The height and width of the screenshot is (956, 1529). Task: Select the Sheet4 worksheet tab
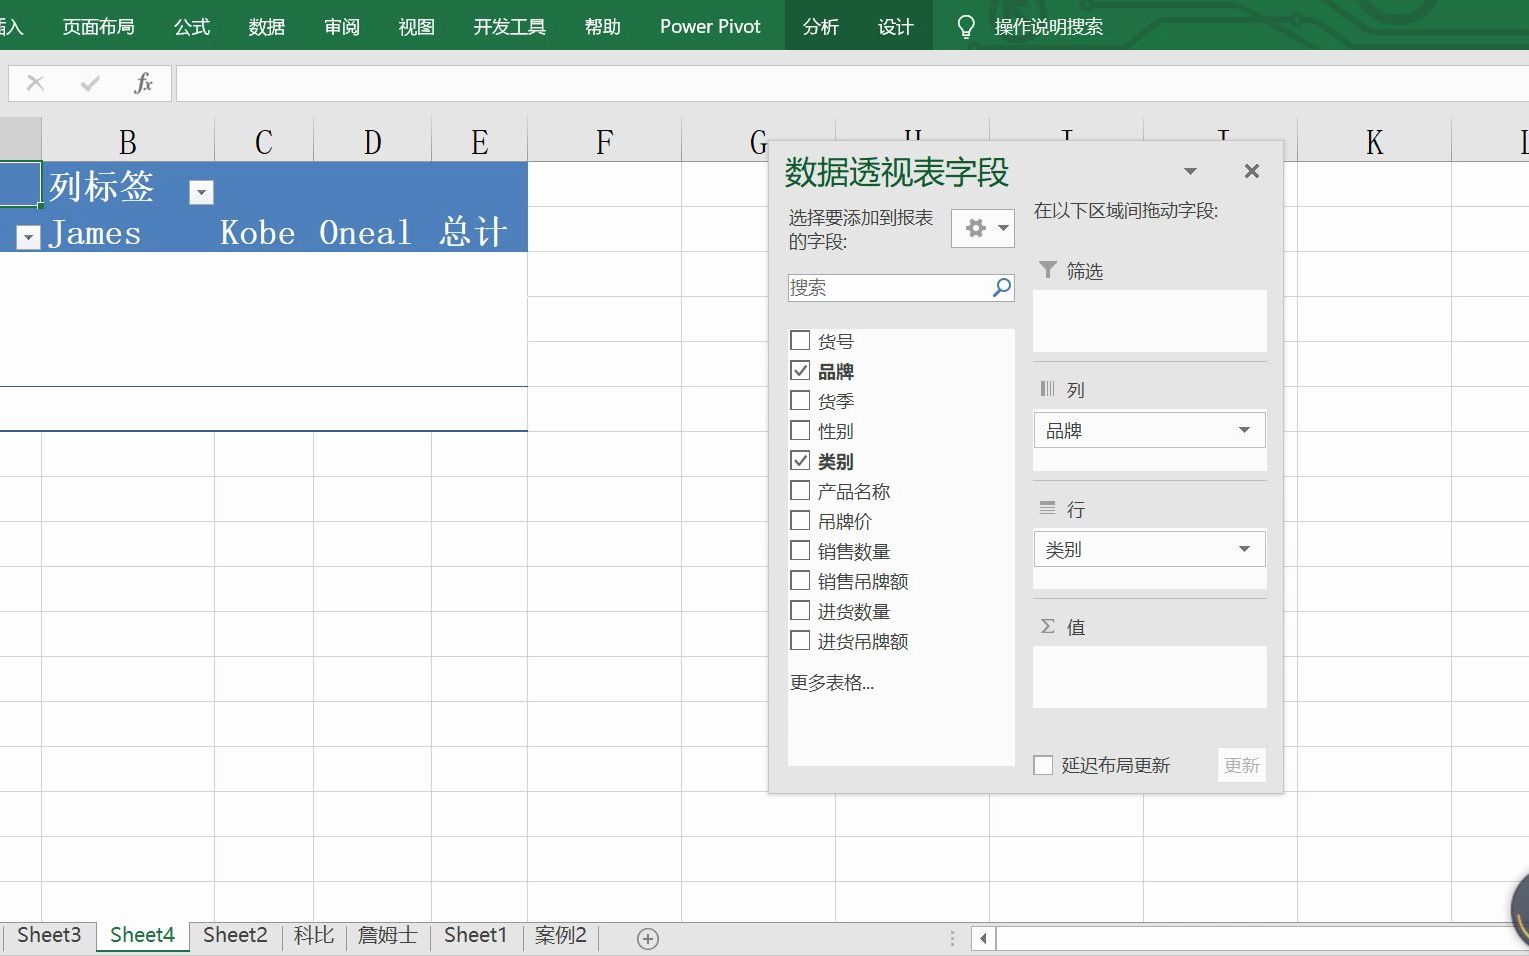click(x=142, y=935)
